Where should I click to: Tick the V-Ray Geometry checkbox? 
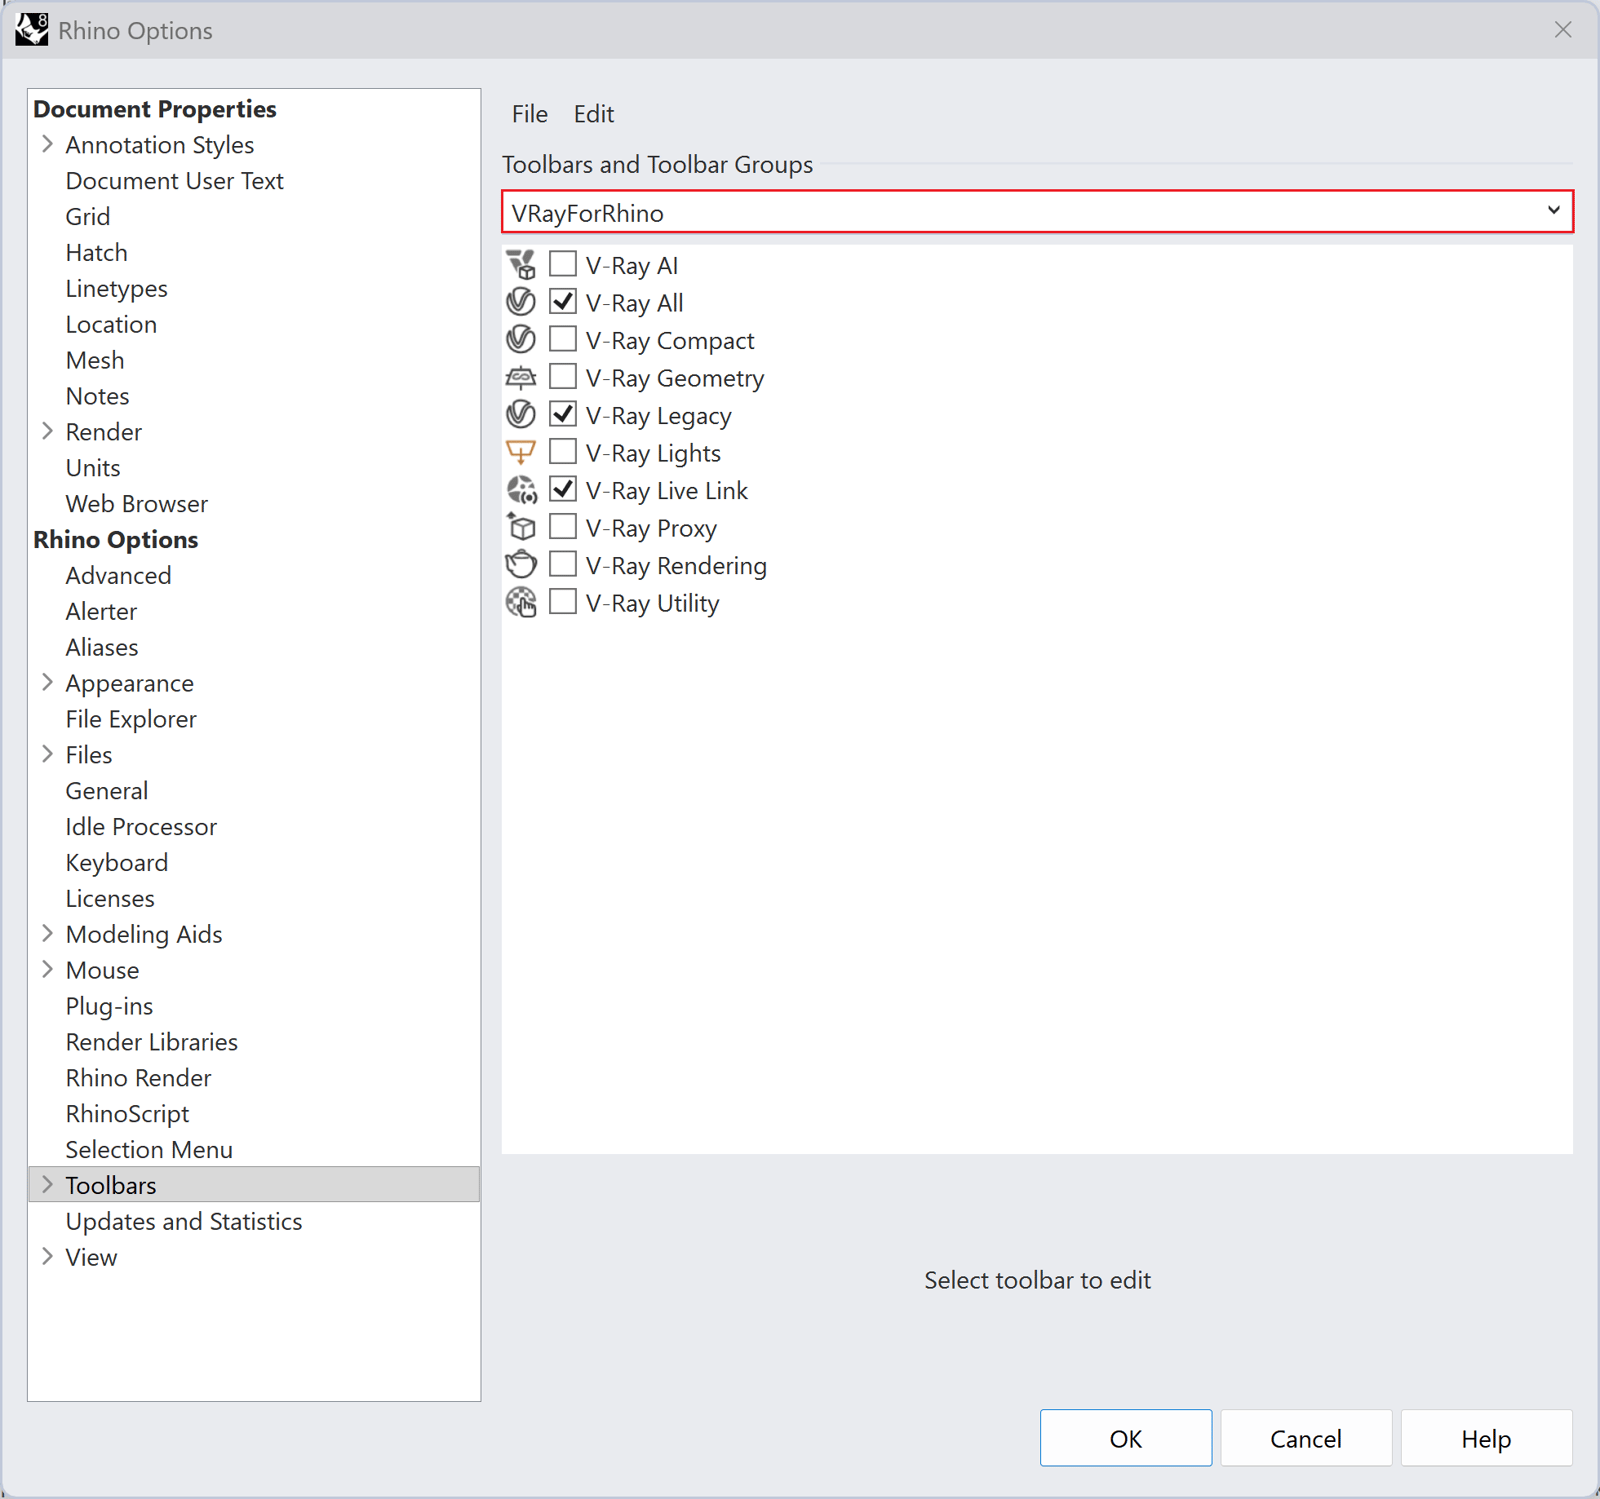pos(563,376)
